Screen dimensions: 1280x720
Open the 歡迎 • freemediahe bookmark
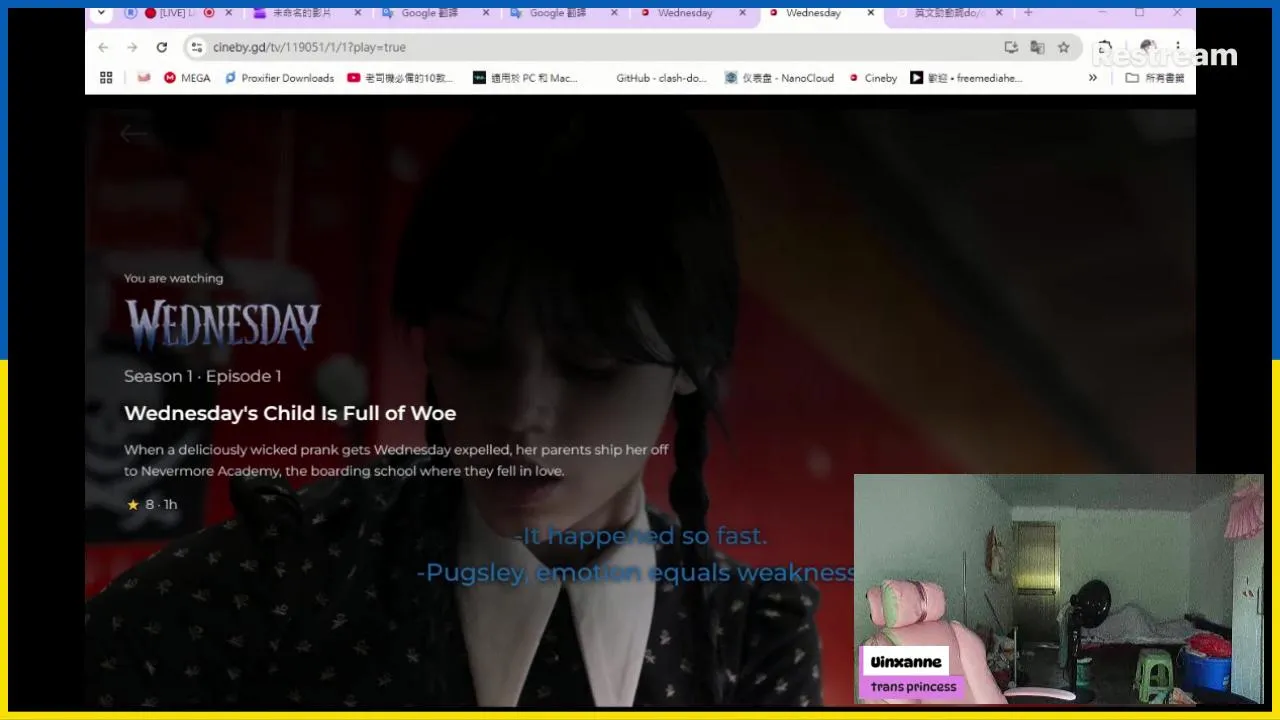(966, 78)
